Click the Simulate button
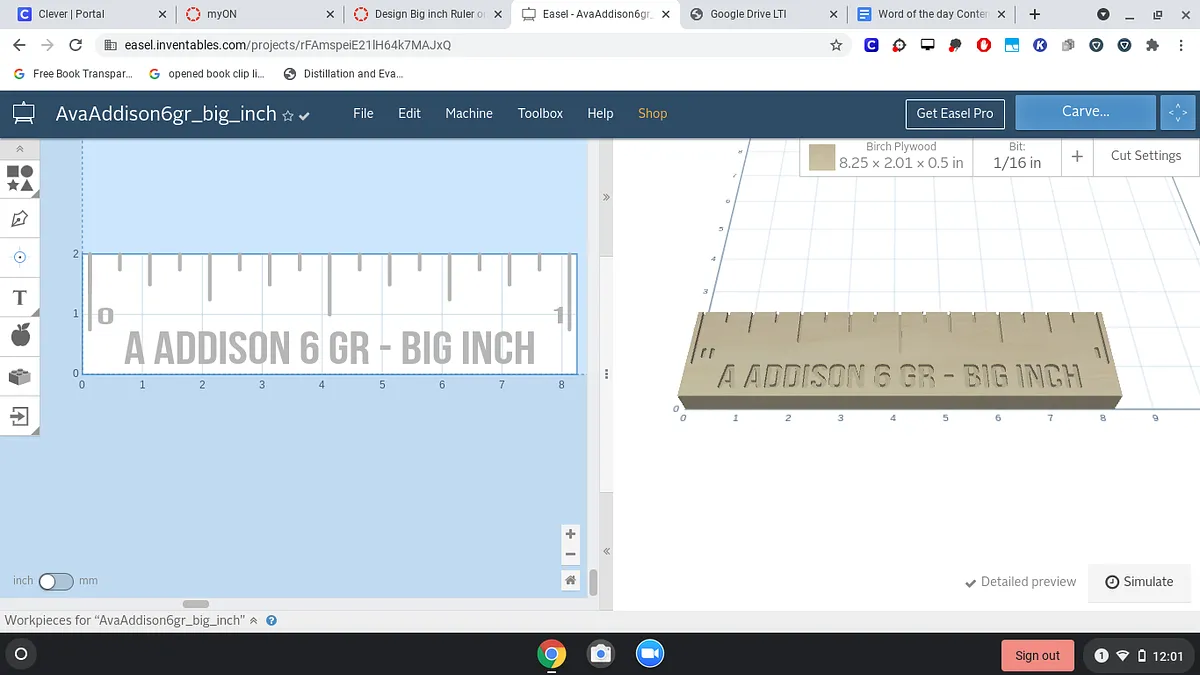1200x675 pixels. 1139,582
